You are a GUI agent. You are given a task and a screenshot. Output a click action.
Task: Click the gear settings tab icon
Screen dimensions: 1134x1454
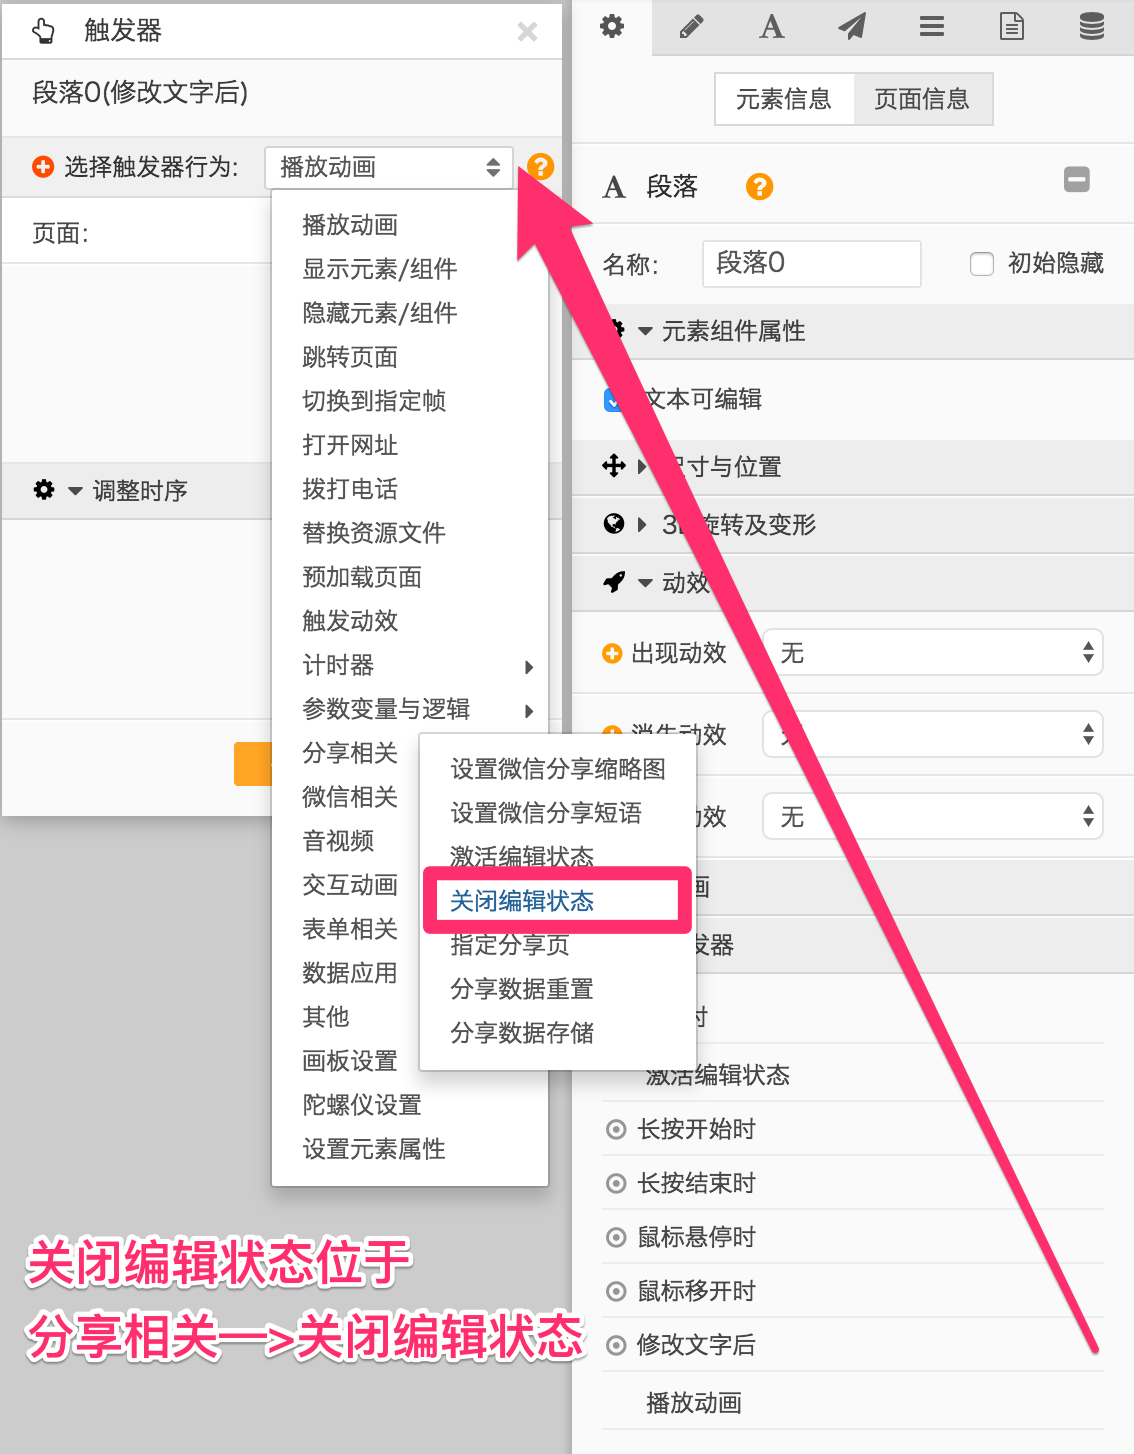coord(611,27)
